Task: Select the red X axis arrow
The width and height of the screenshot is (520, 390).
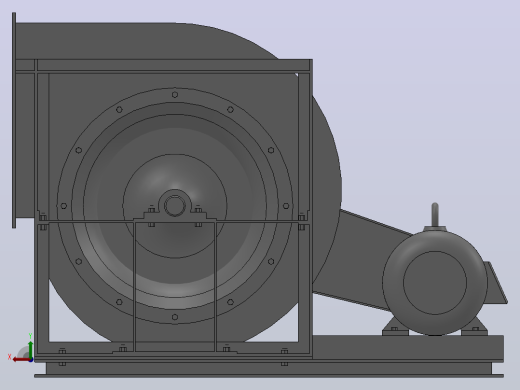Action: (21, 360)
